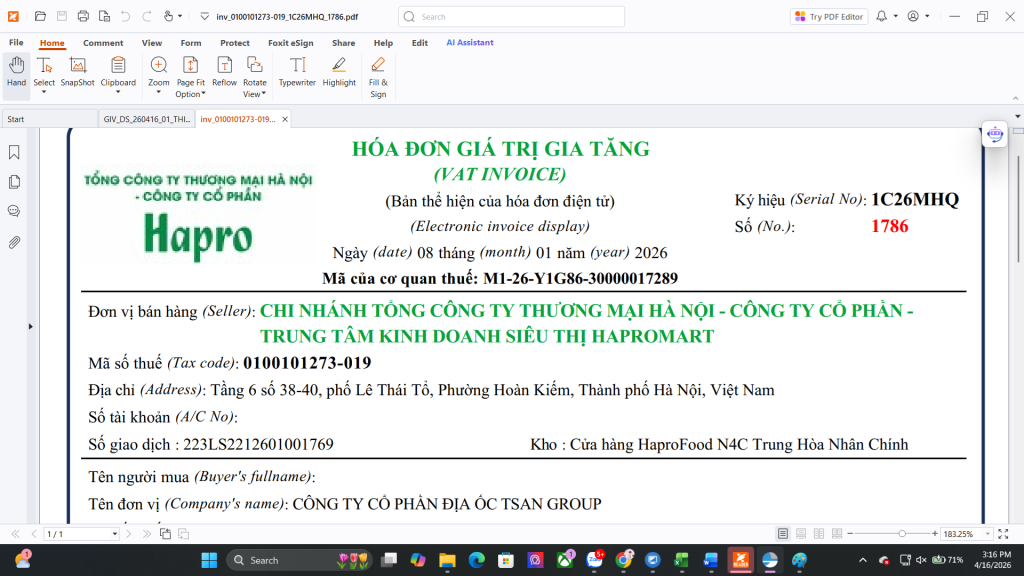
Task: Expand the Zoom tool dropdown
Action: 159,93
